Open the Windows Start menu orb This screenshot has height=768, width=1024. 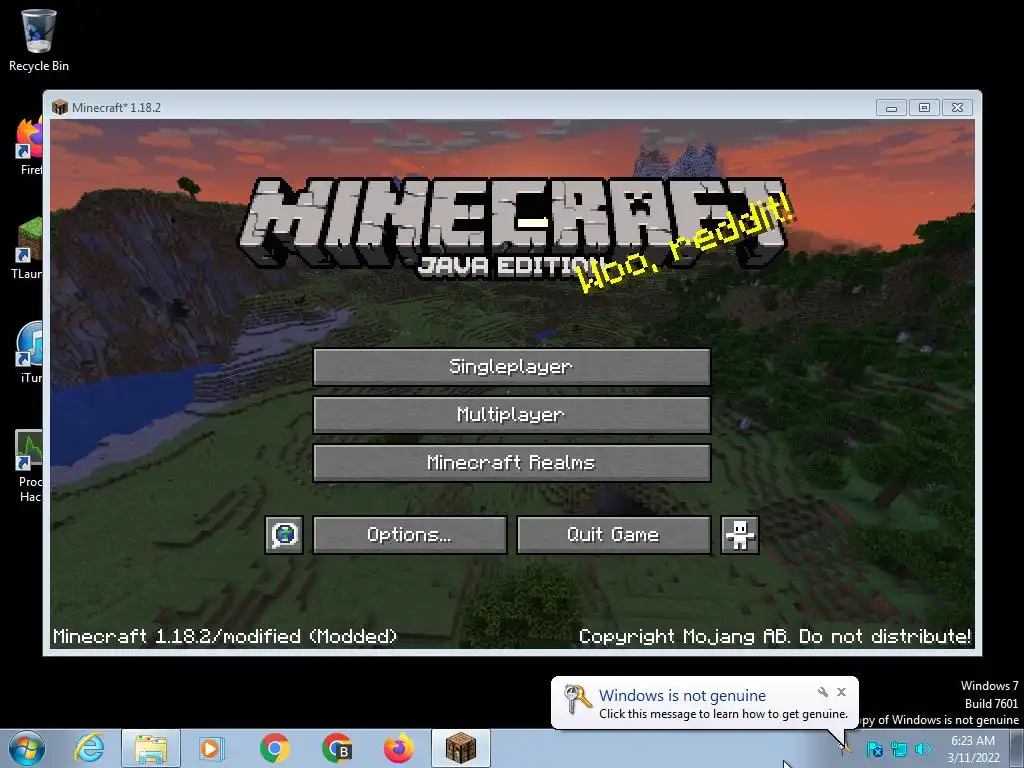pyautogui.click(x=27, y=748)
